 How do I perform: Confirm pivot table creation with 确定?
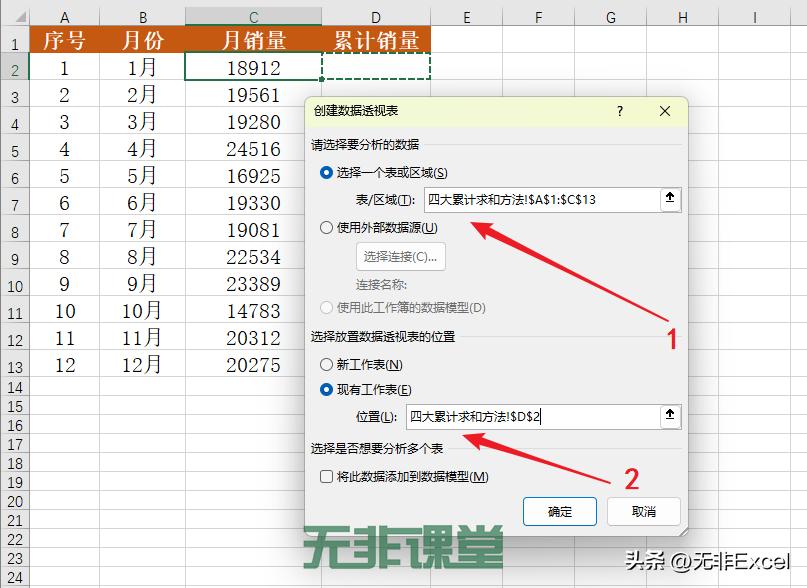[x=559, y=511]
